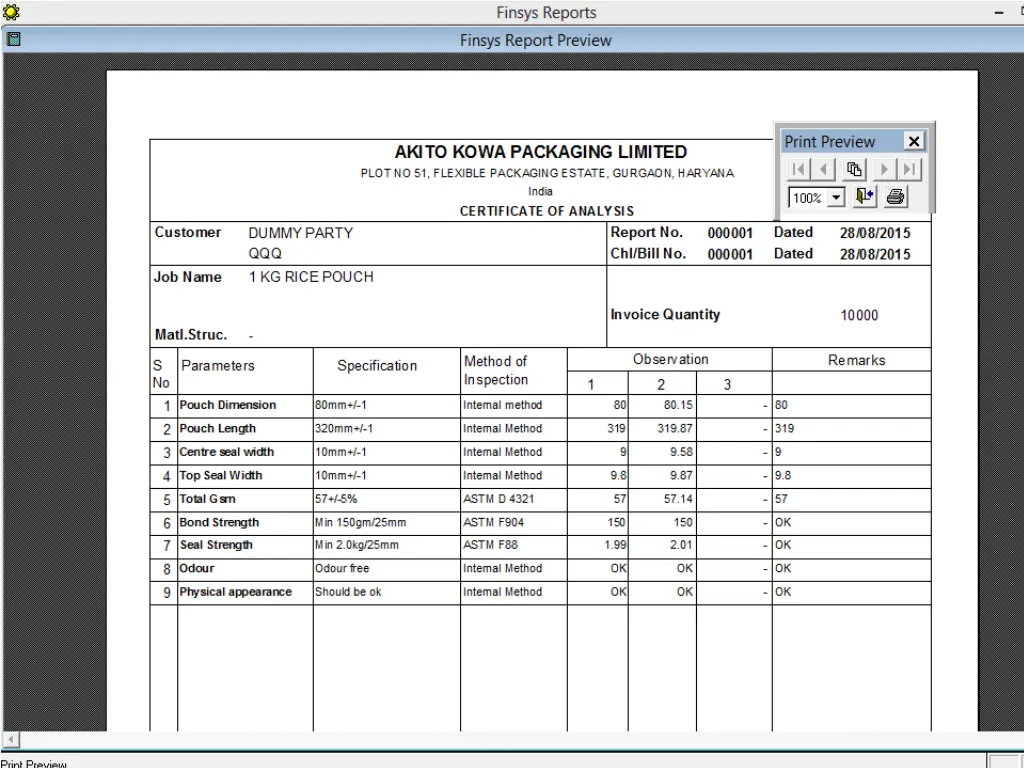Click specification 57+/-5%
1024x768 pixels.
click(x=336, y=499)
